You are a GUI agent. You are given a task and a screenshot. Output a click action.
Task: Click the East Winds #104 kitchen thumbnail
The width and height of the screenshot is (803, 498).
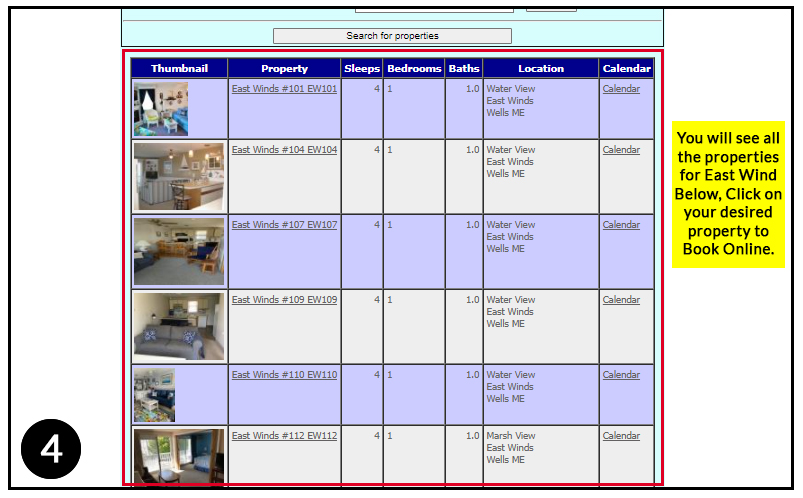point(179,177)
